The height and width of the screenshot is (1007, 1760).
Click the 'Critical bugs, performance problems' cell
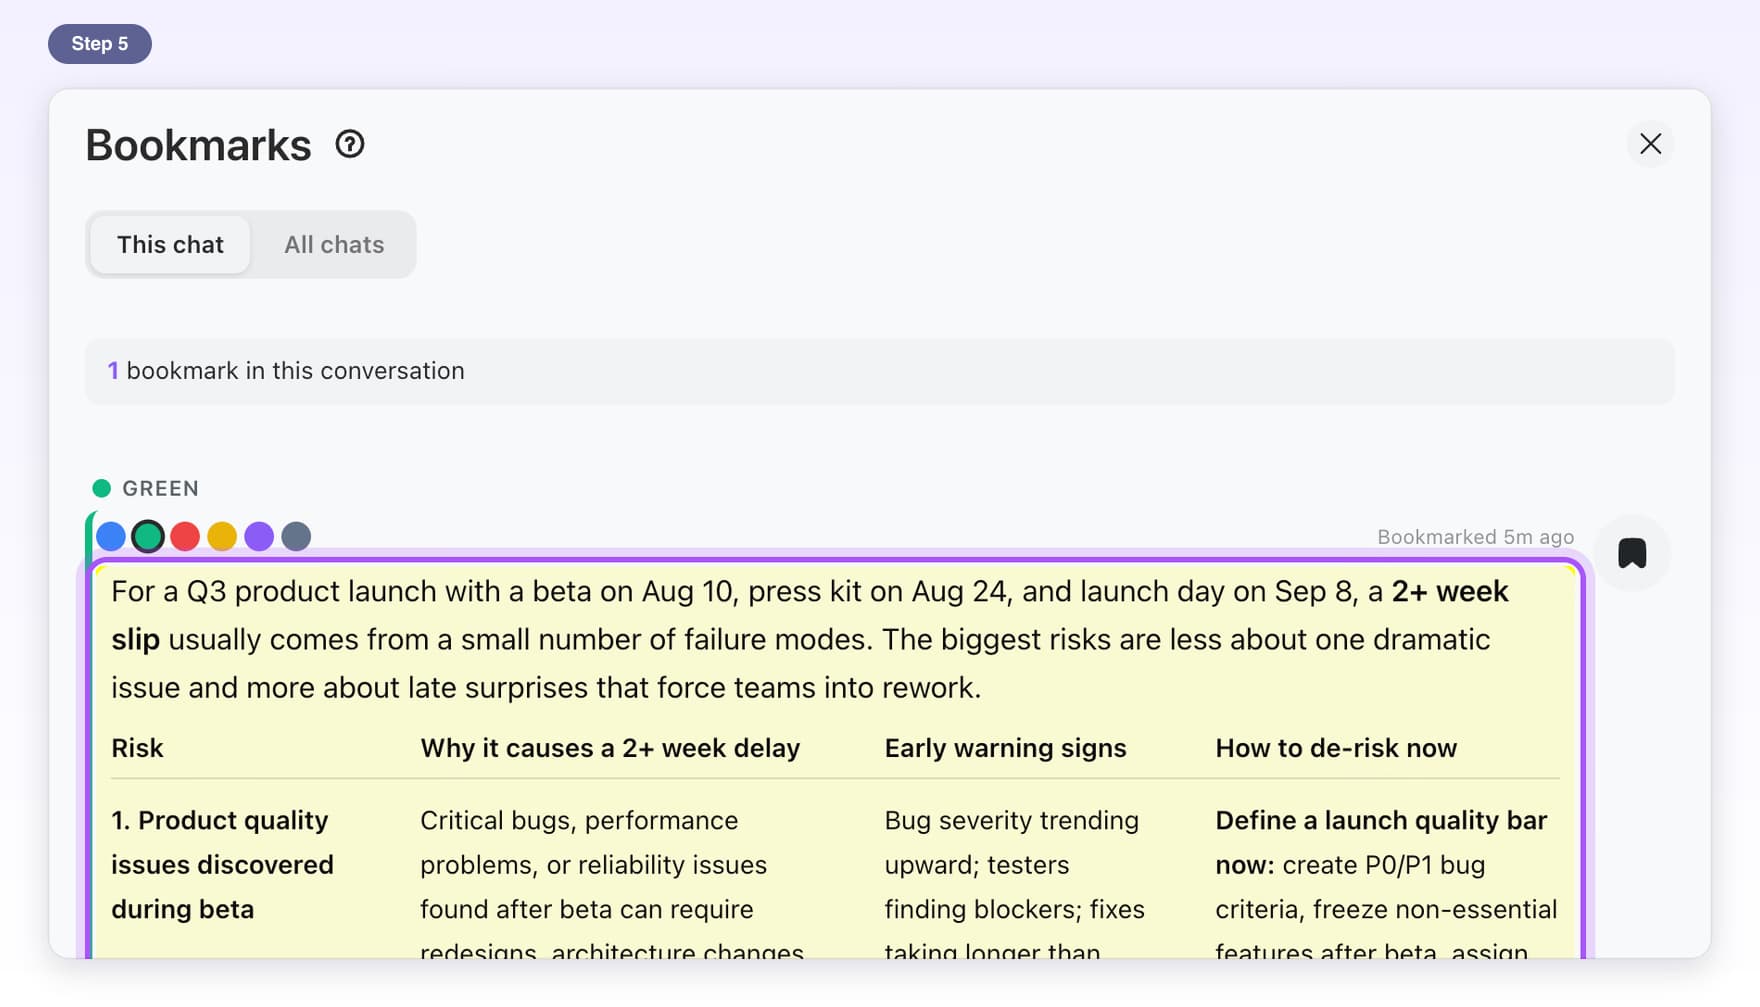[612, 881]
